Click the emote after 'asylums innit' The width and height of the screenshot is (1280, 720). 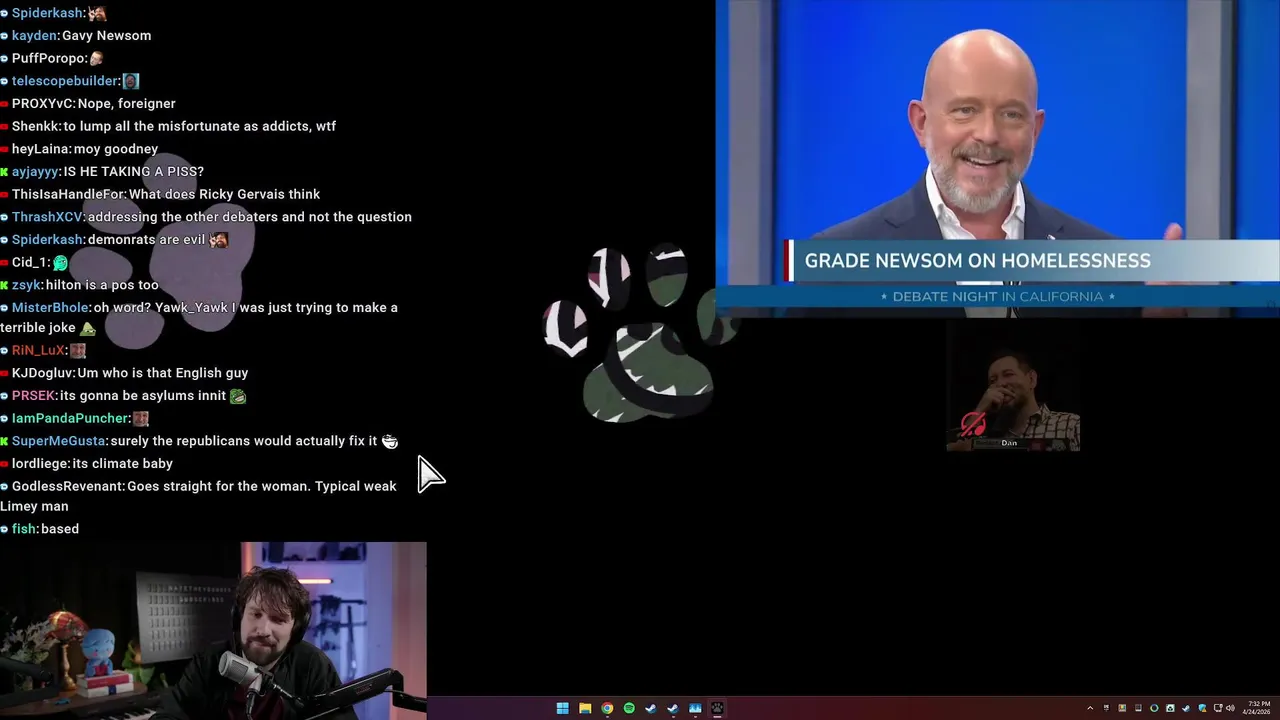click(x=238, y=396)
